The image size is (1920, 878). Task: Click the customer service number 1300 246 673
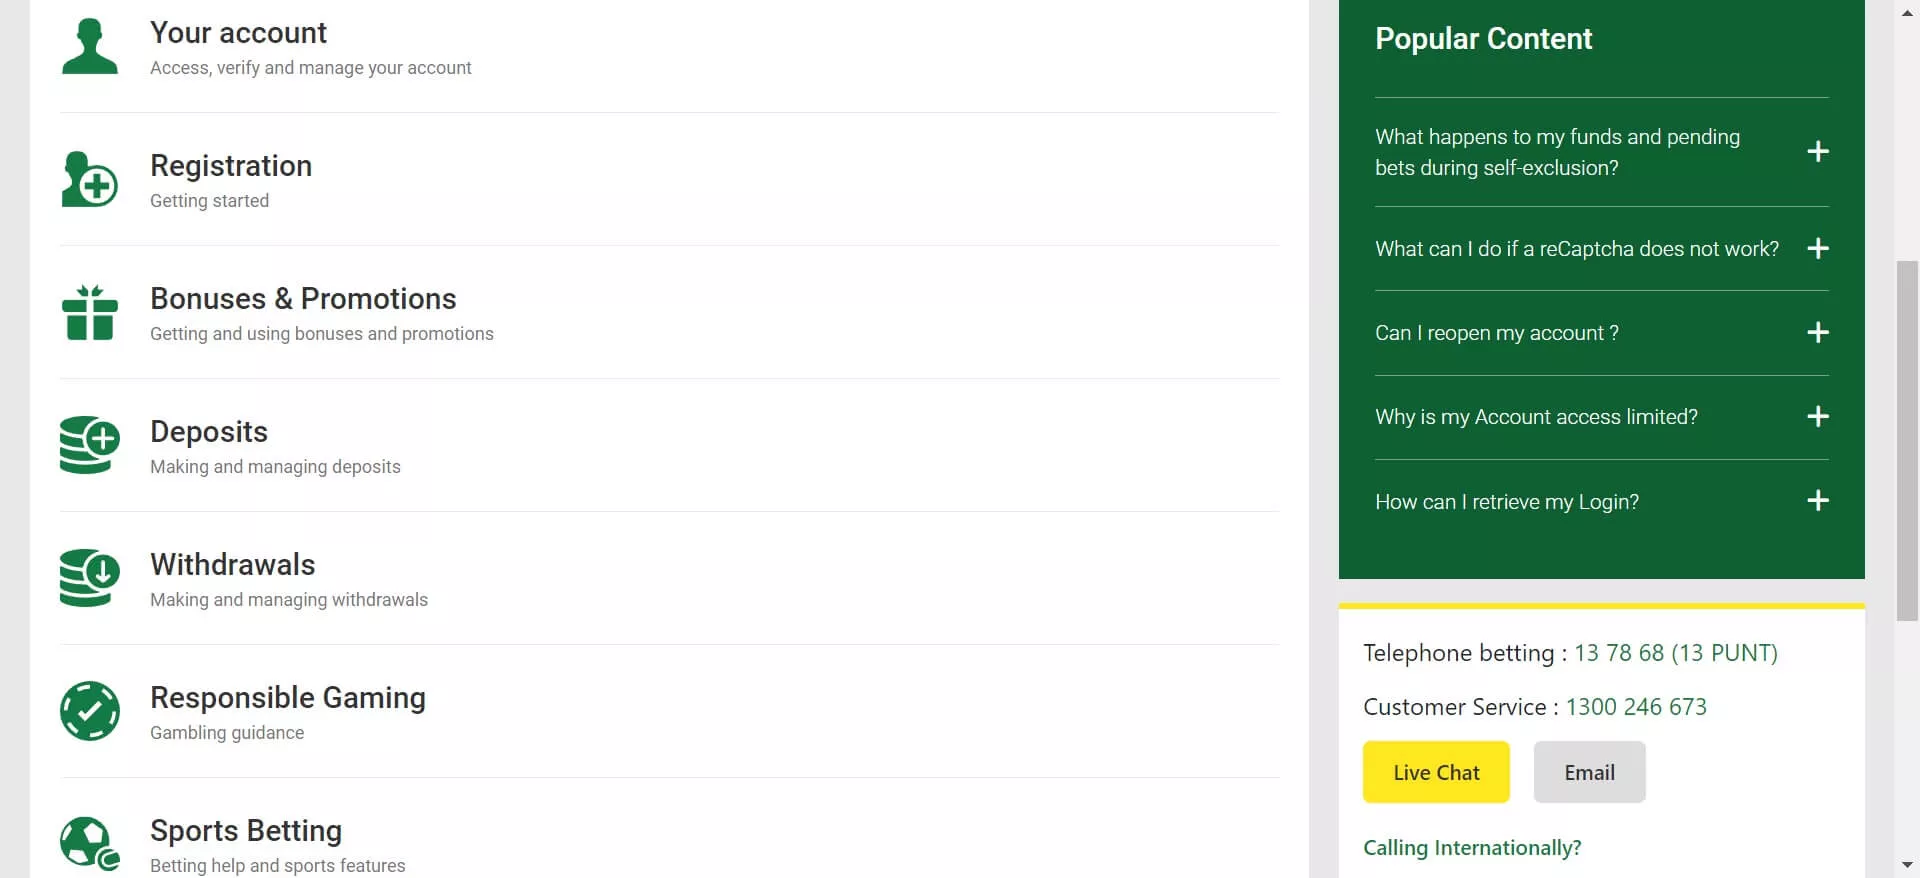[x=1635, y=707]
